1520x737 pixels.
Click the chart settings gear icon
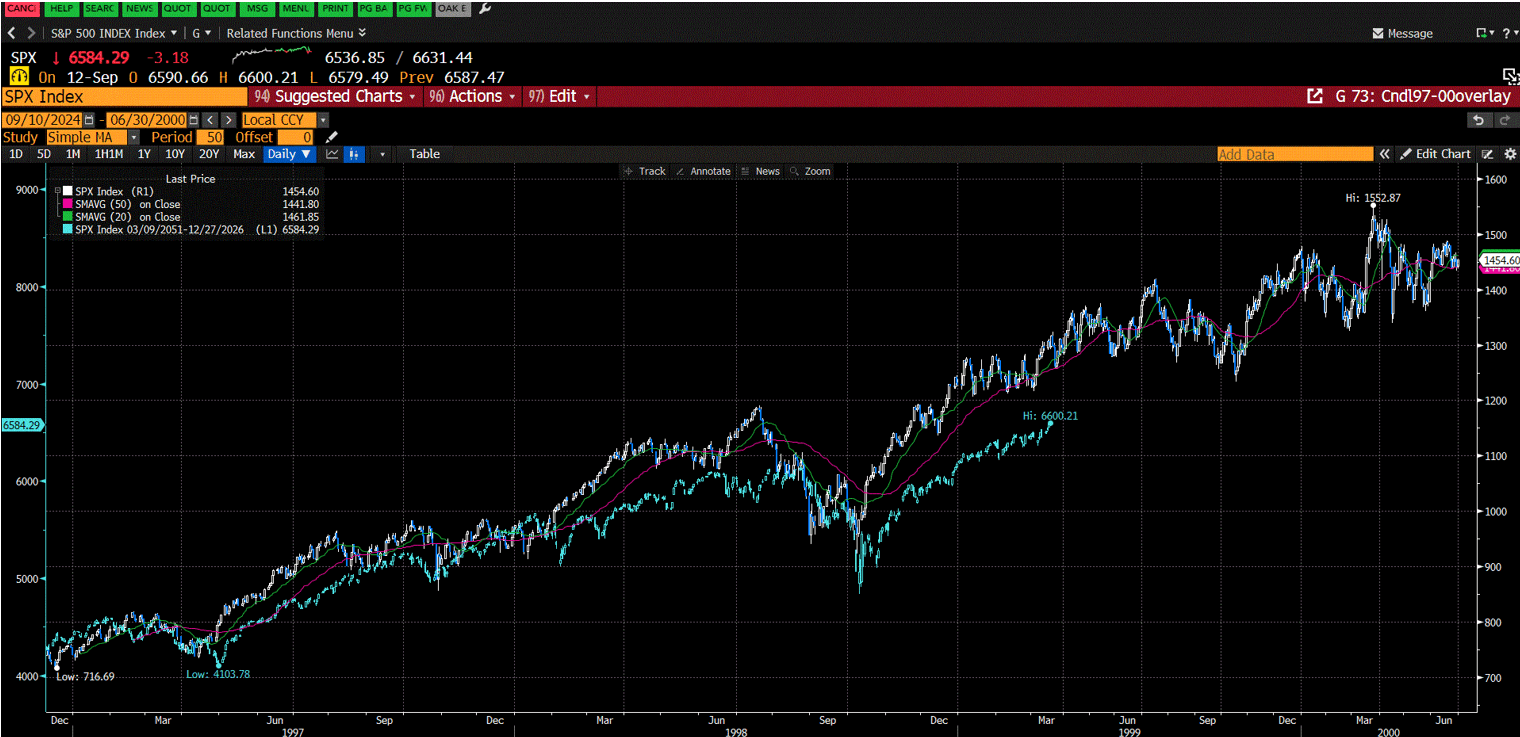coord(1510,154)
